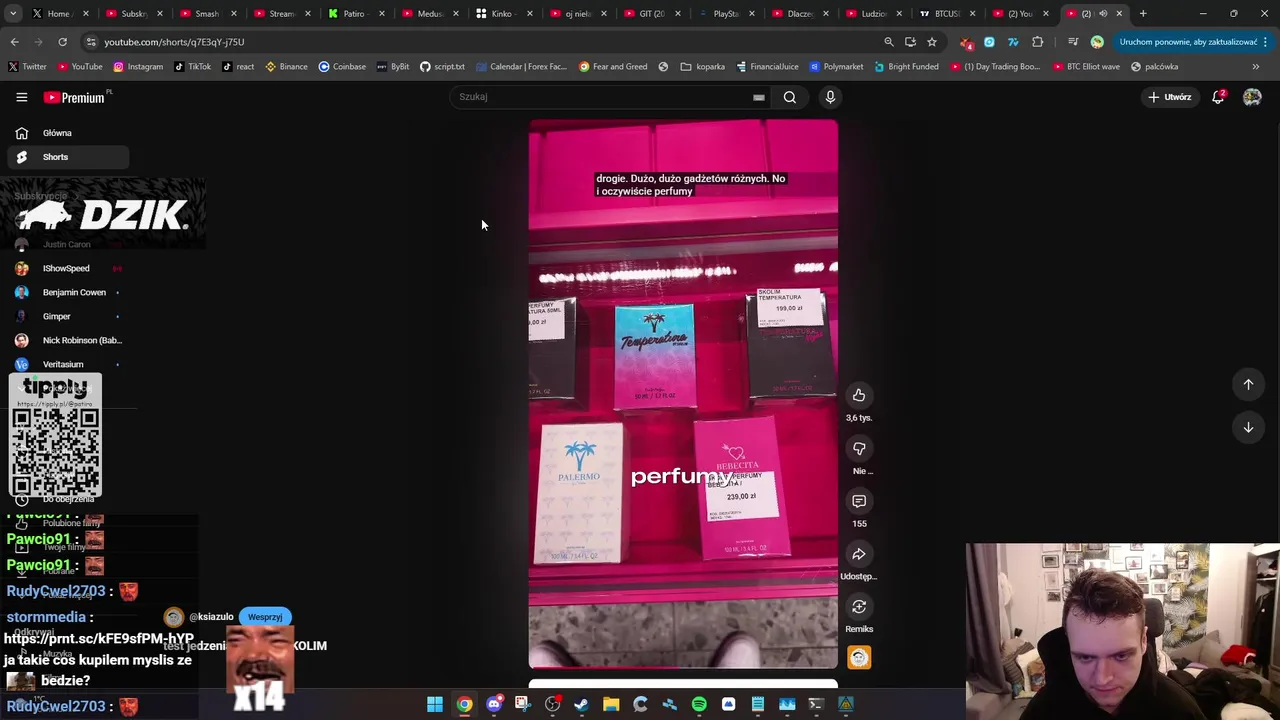Screen dimensions: 1280x720
Task: Open Główna in sidebar
Action: 68,133
